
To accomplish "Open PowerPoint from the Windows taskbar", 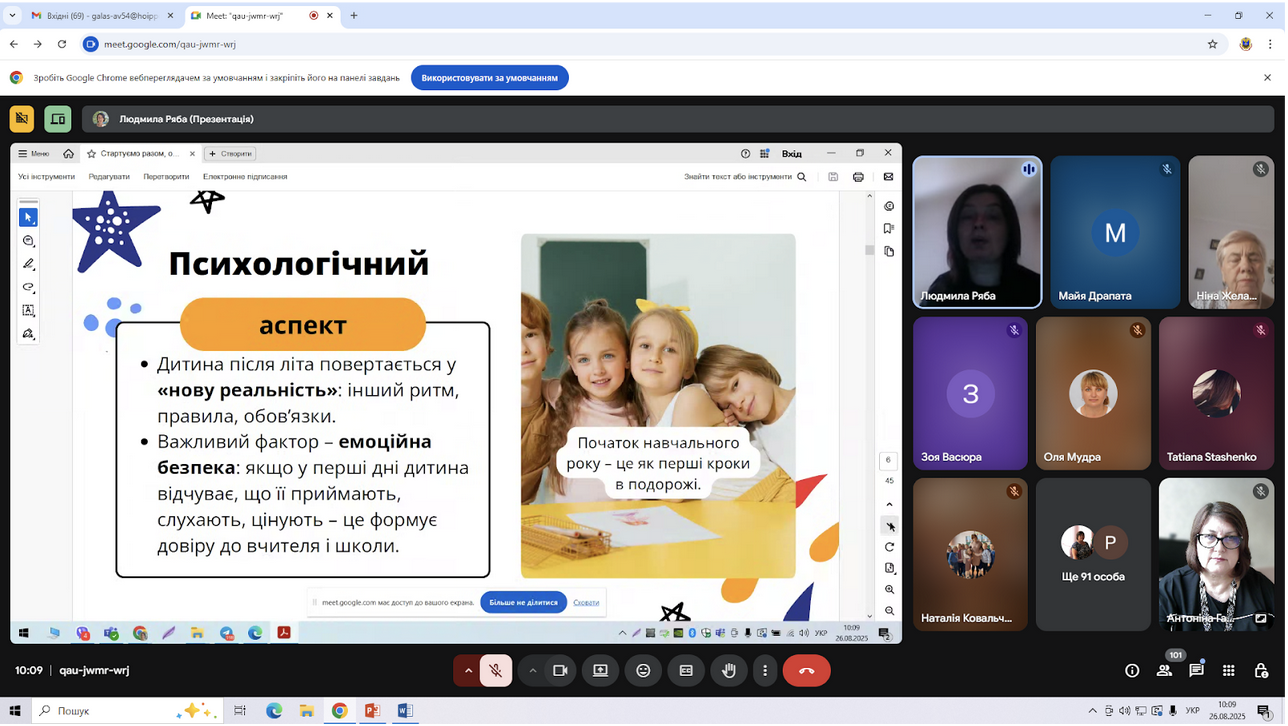I will click(373, 712).
